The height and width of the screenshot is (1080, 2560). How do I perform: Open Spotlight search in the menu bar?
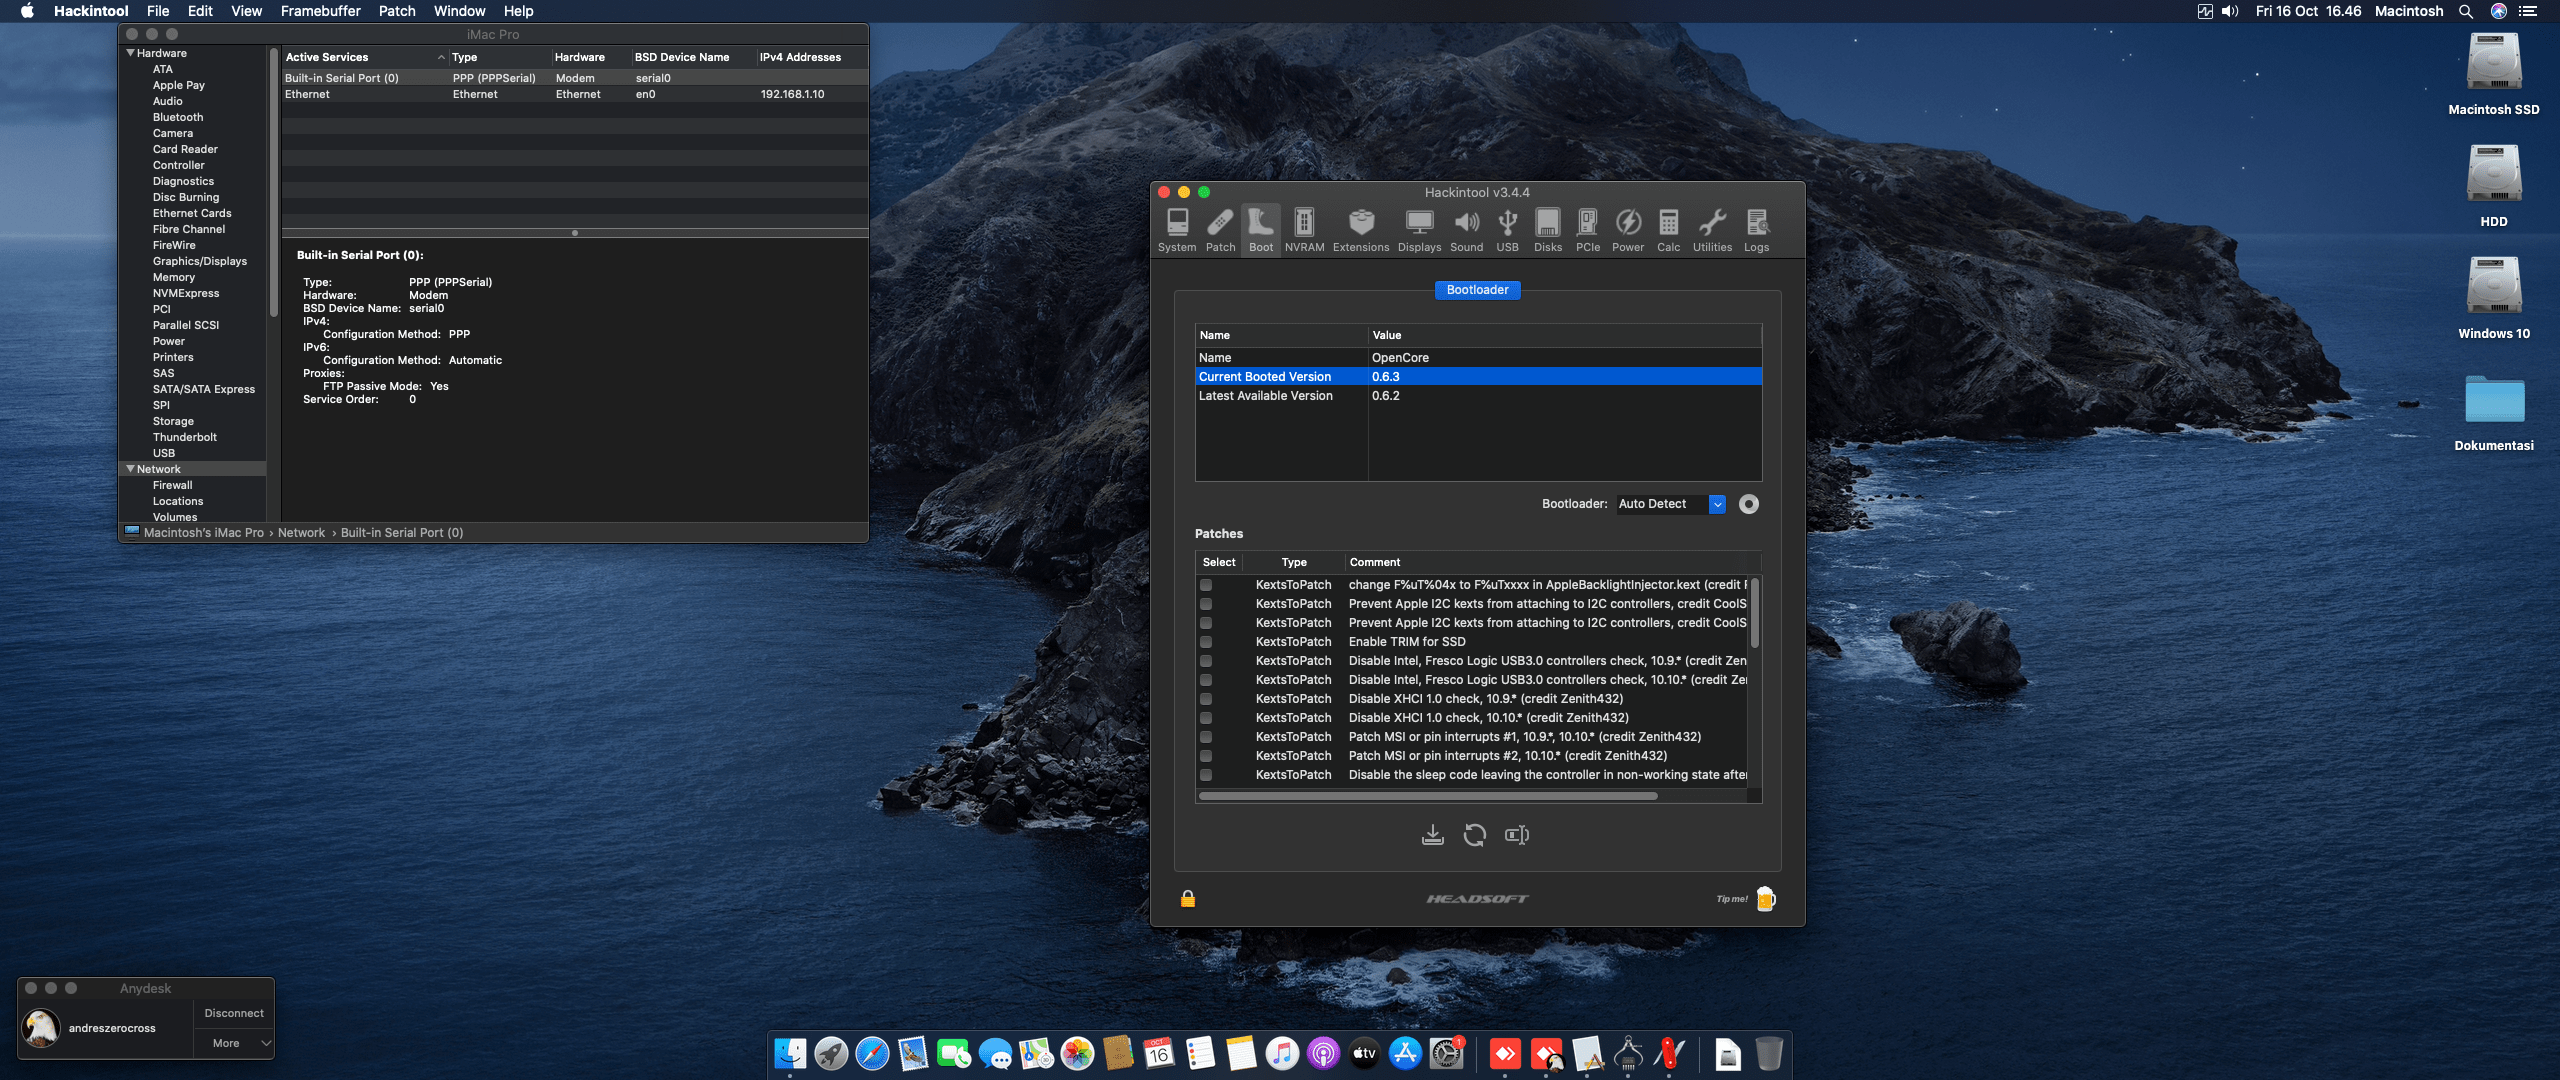click(x=2466, y=11)
